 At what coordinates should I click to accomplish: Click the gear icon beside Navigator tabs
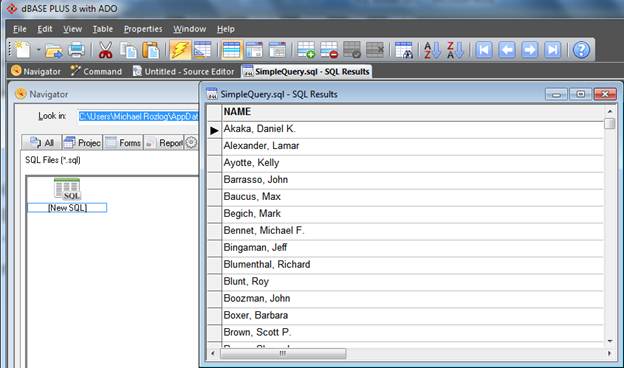click(x=191, y=142)
